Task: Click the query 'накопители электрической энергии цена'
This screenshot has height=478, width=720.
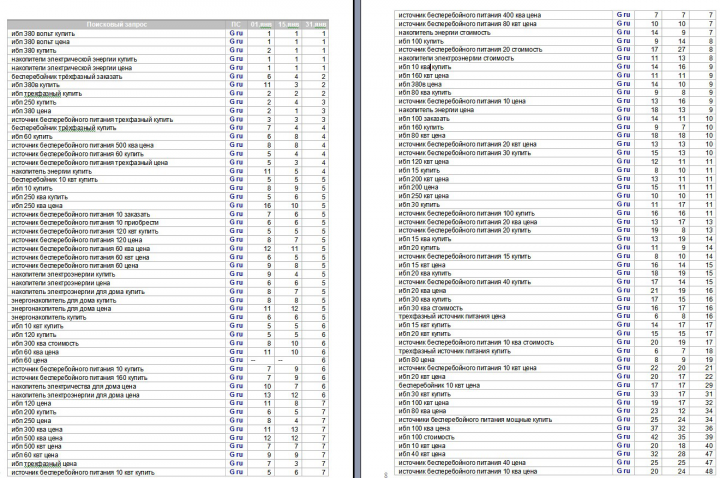Action: (x=71, y=68)
